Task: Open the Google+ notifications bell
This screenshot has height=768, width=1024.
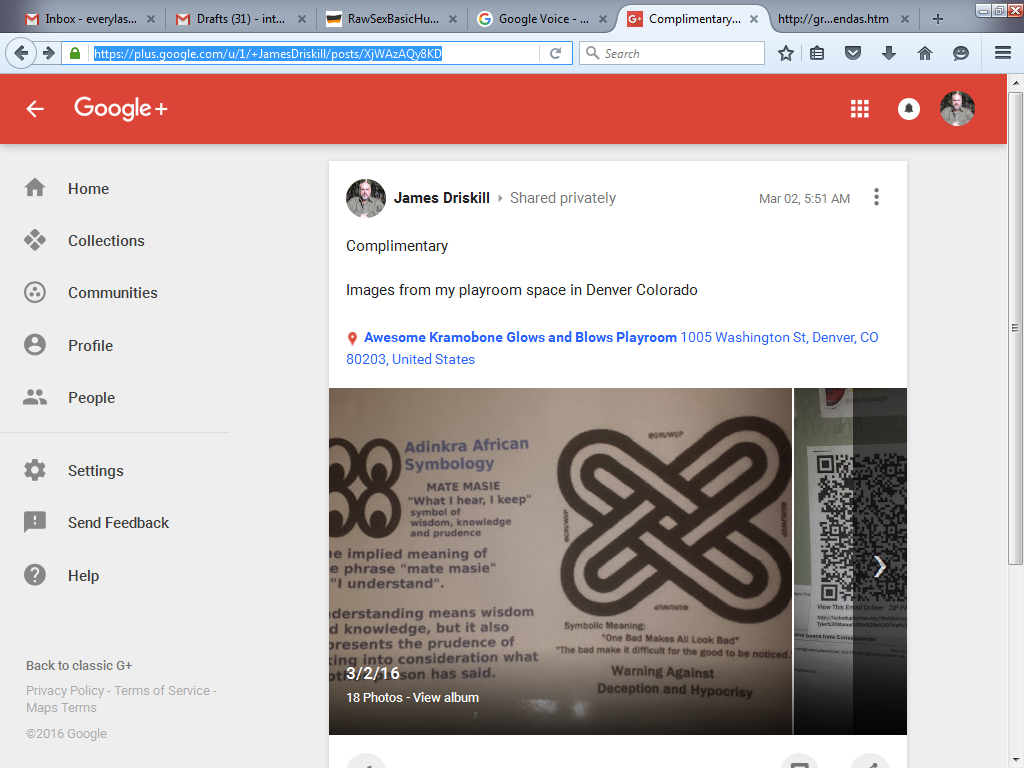Action: 908,108
